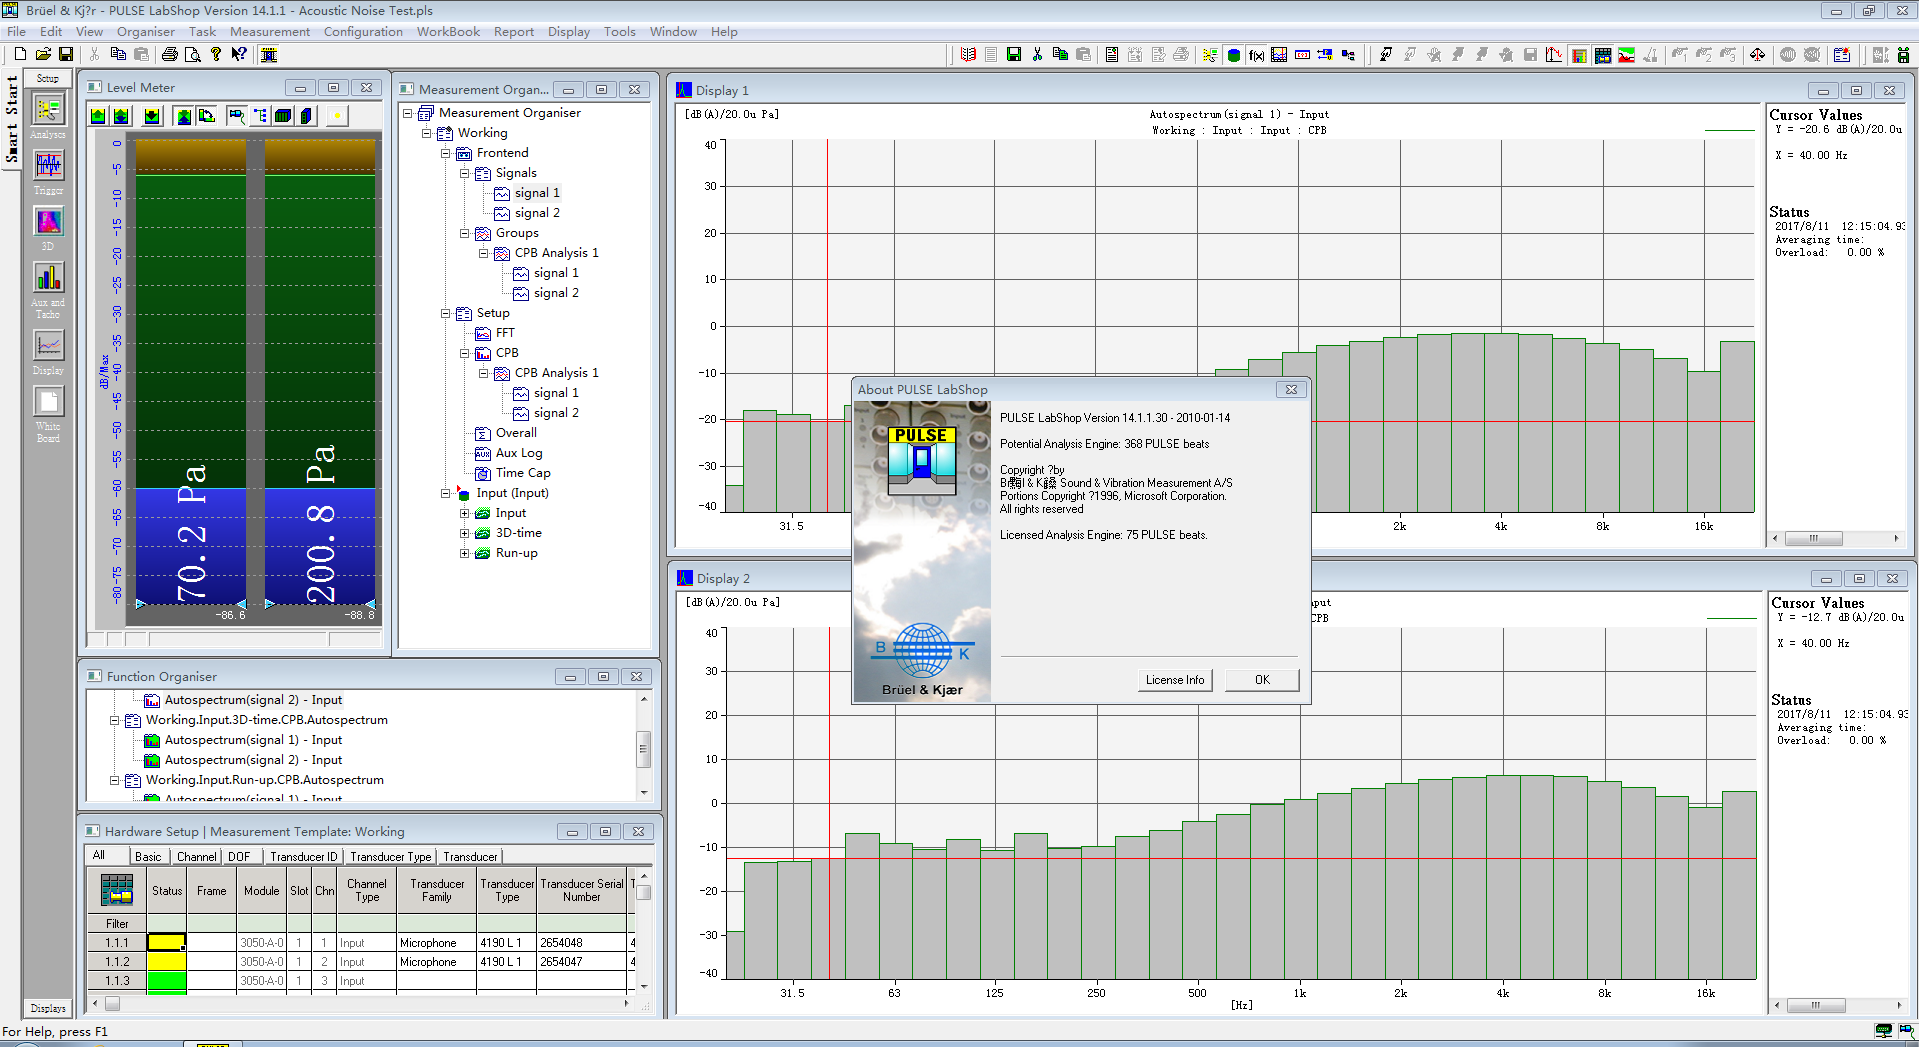
Task: Toggle the yellow dot button in Level Meter
Action: point(337,116)
